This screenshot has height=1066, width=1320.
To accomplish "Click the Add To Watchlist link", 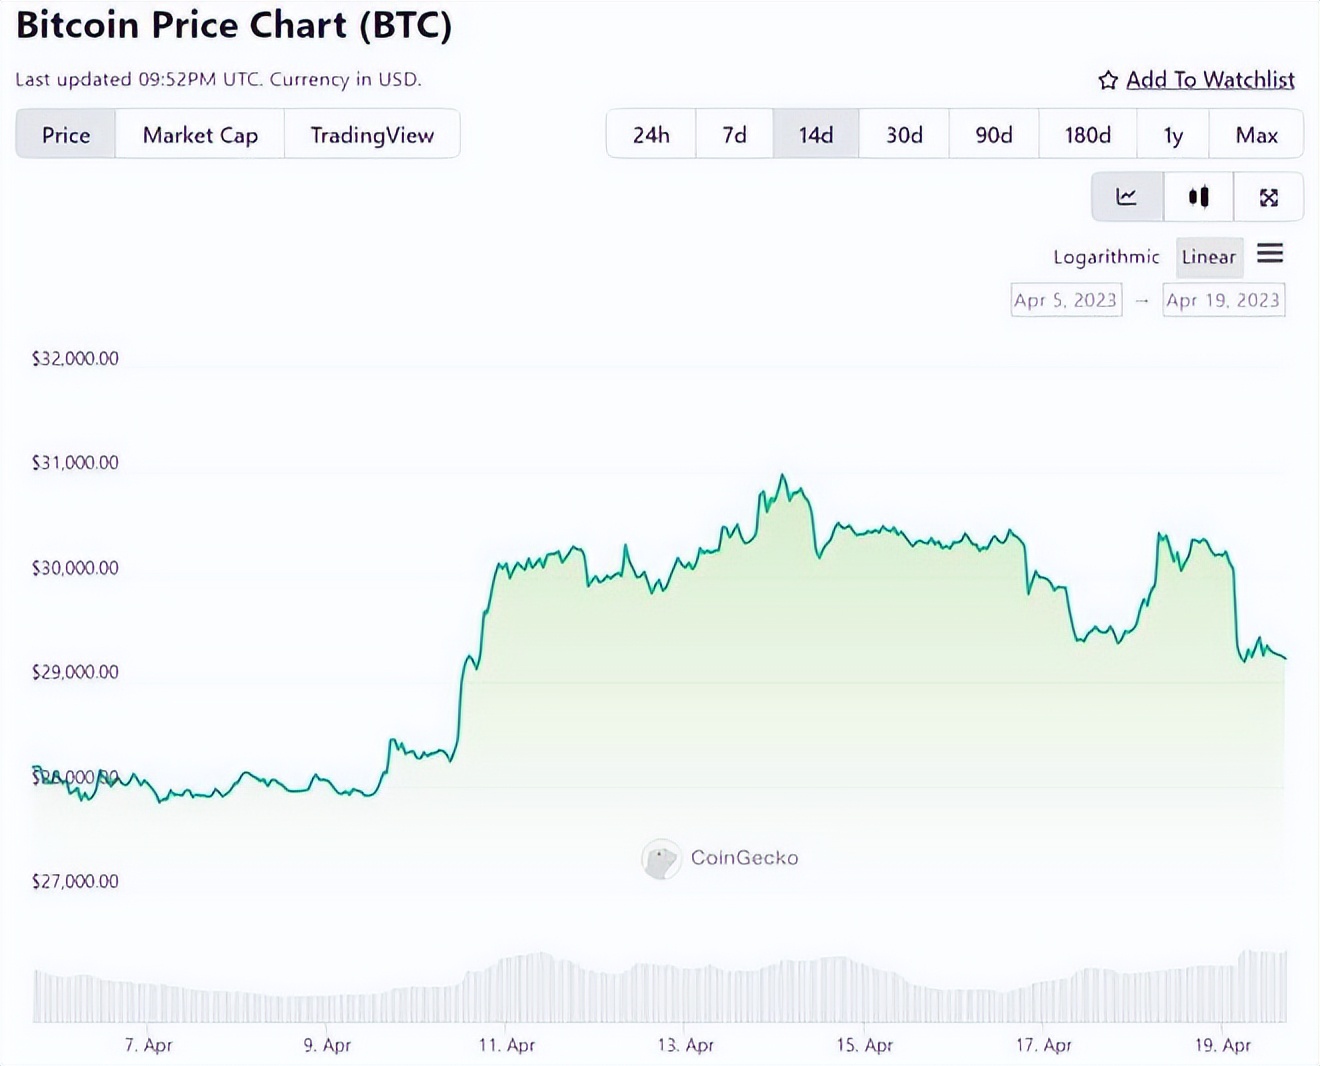I will 1210,80.
